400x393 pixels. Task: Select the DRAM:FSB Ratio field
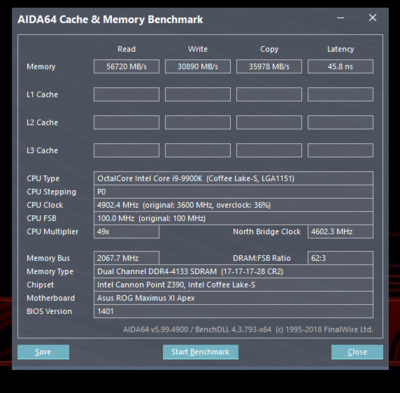point(340,258)
